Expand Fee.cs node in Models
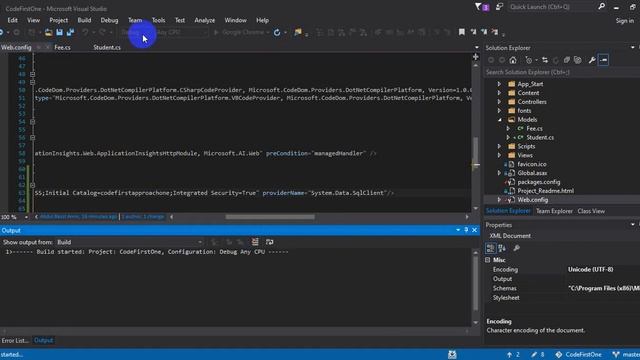The image size is (640, 360). point(508,129)
